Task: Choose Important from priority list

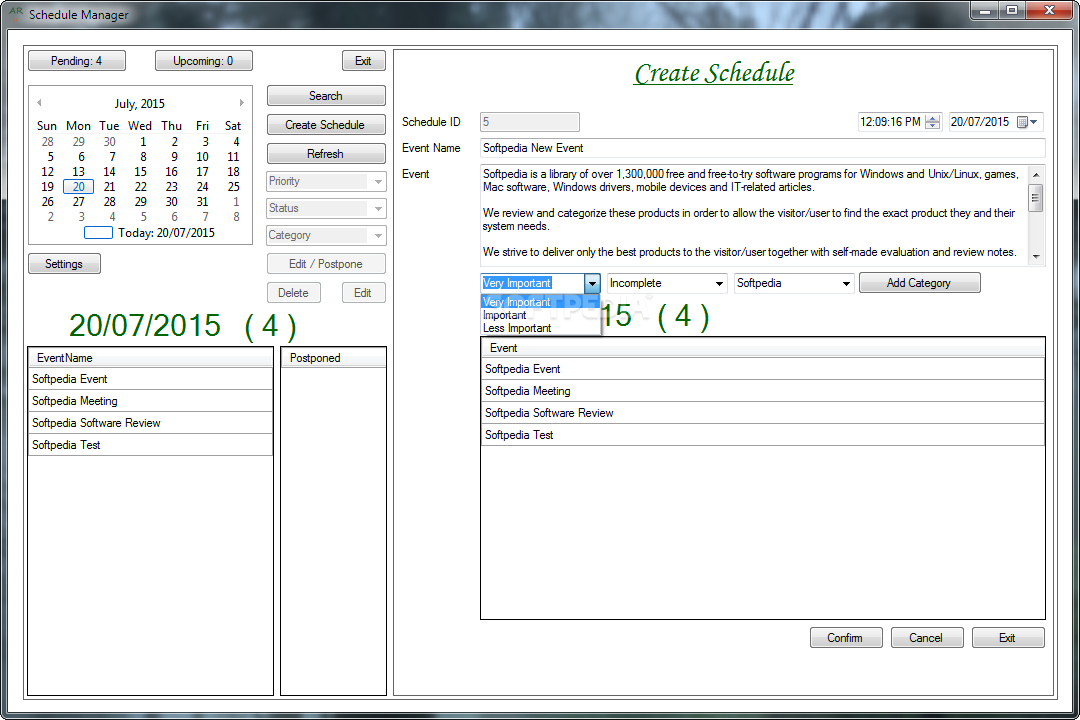Action: click(540, 315)
